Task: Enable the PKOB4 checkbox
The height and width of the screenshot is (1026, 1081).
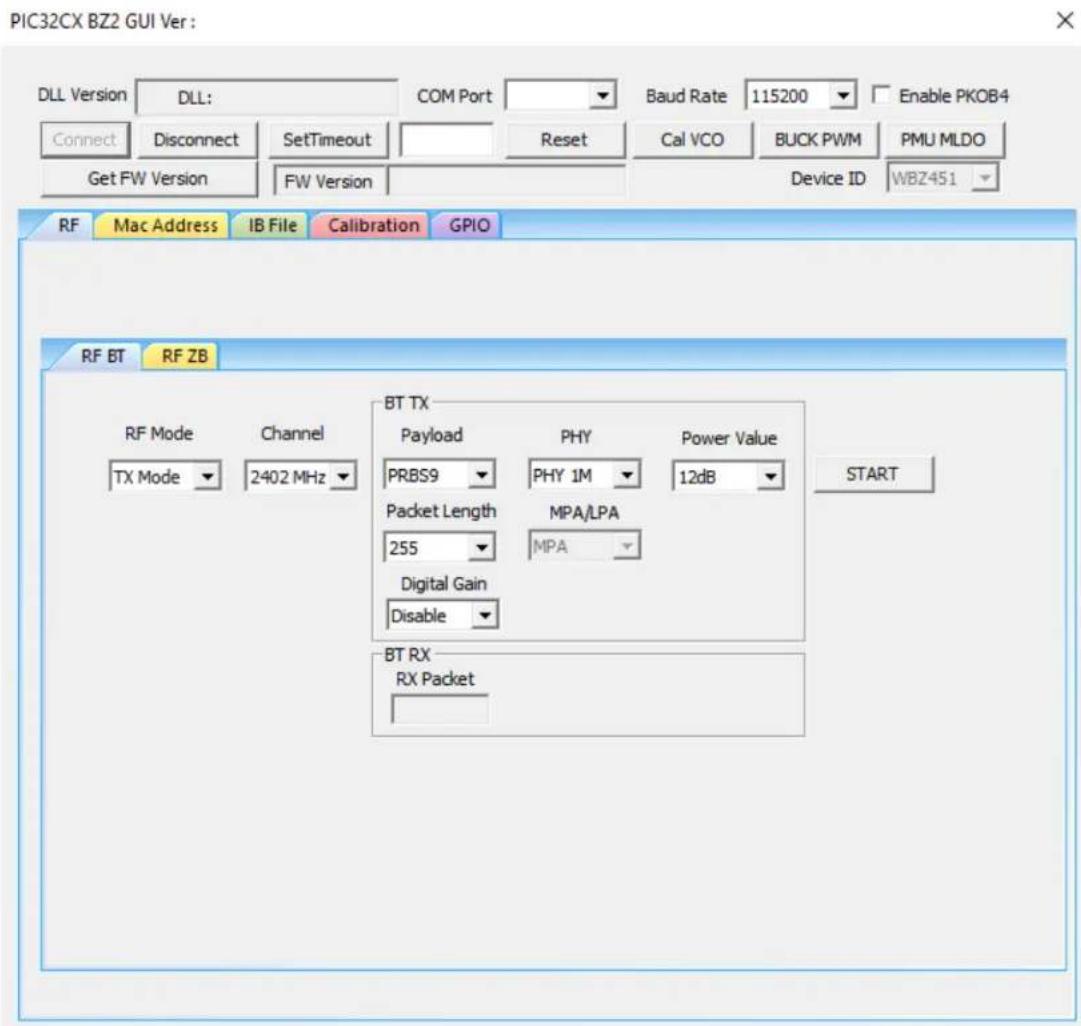Action: click(880, 94)
